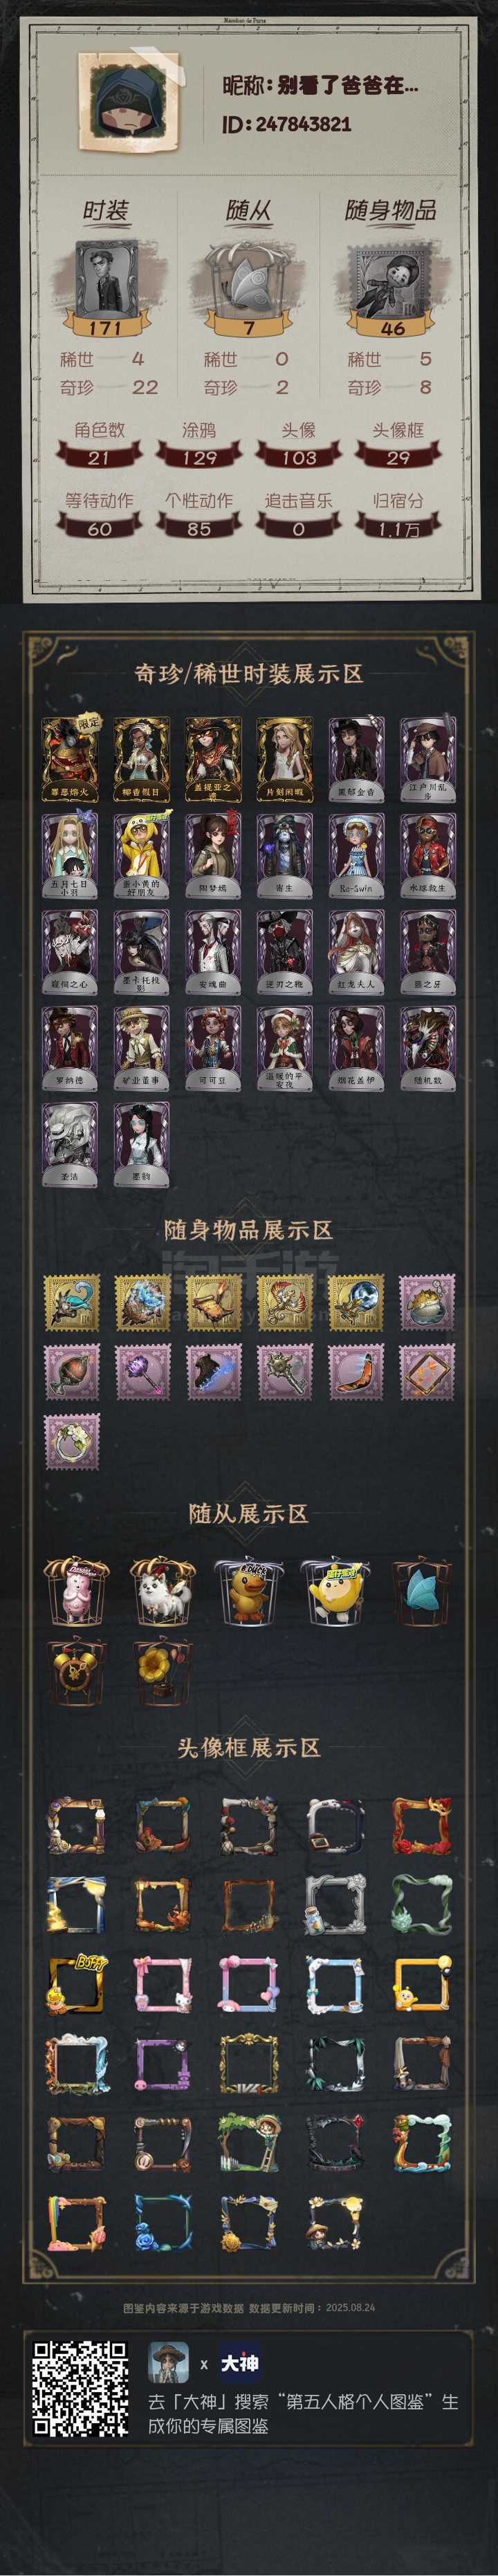
Task: Click the flower wreath accessory stamp
Action: pos(72,1441)
